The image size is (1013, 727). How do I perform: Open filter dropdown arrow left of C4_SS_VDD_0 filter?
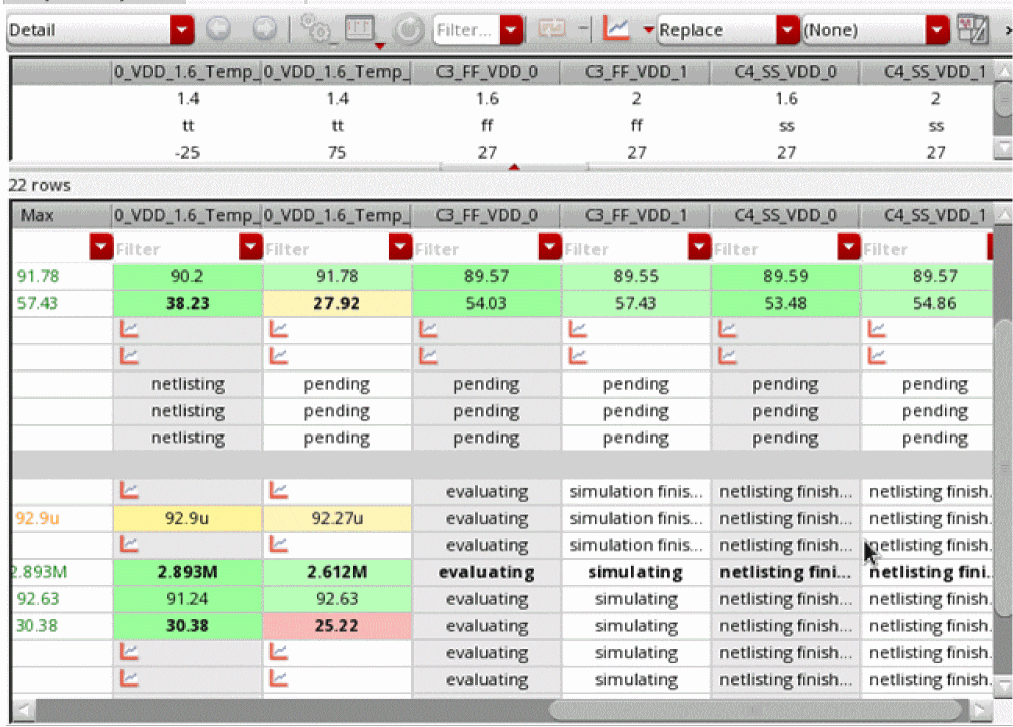(x=700, y=247)
